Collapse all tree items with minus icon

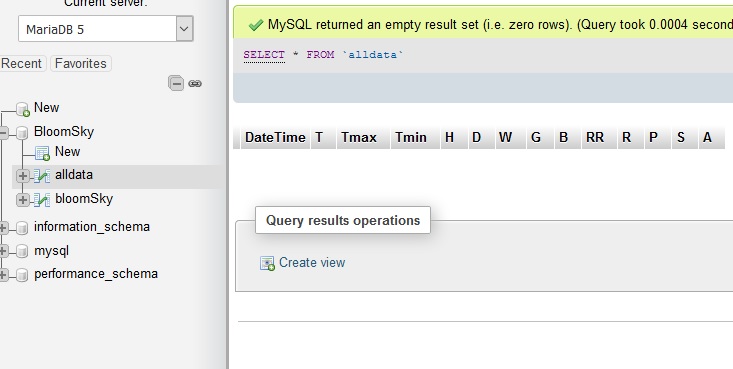176,84
